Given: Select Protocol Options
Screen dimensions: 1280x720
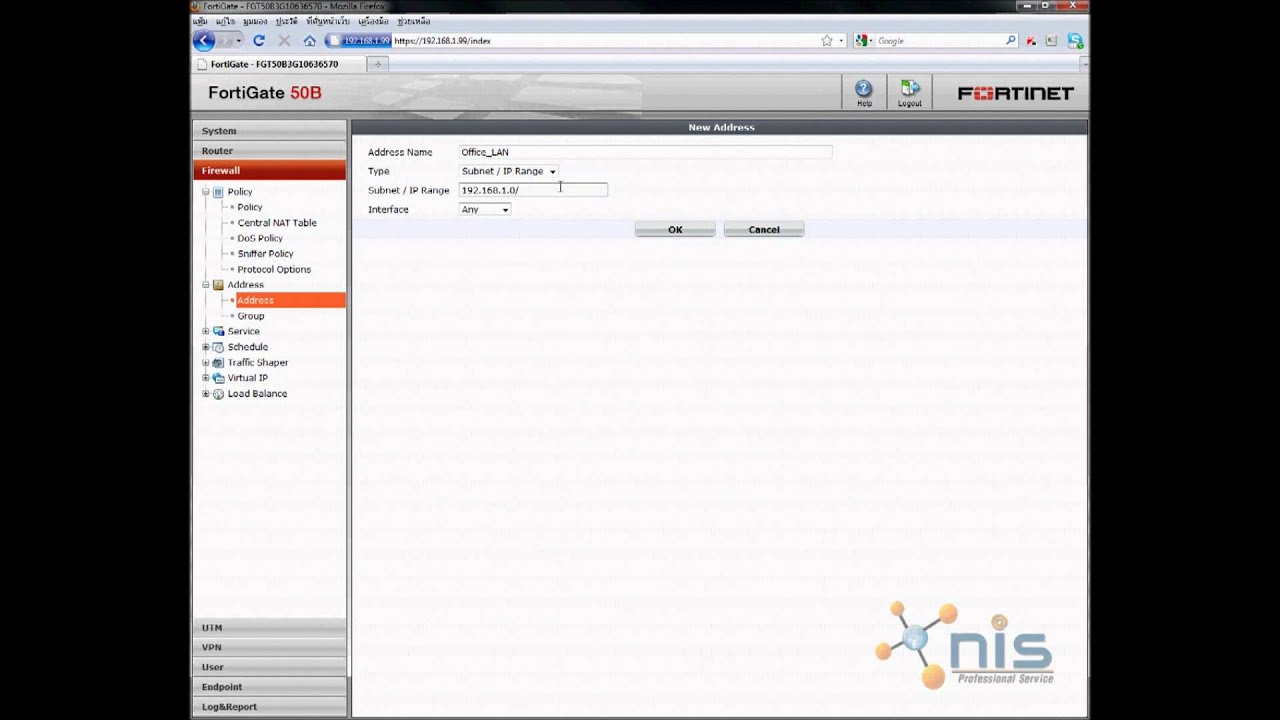Looking at the screenshot, I should [274, 269].
